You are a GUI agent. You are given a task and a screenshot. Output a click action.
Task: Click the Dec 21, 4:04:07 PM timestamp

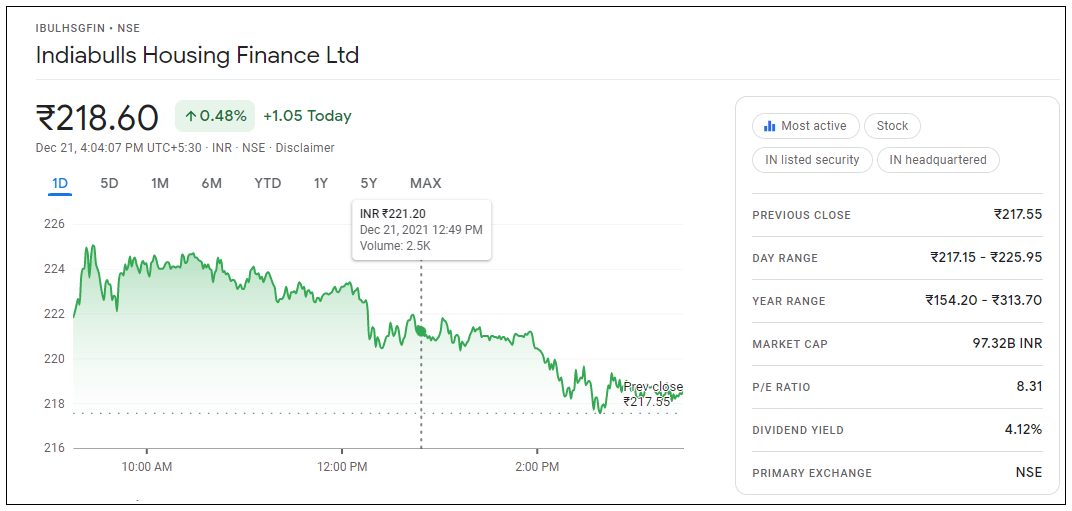(x=118, y=148)
